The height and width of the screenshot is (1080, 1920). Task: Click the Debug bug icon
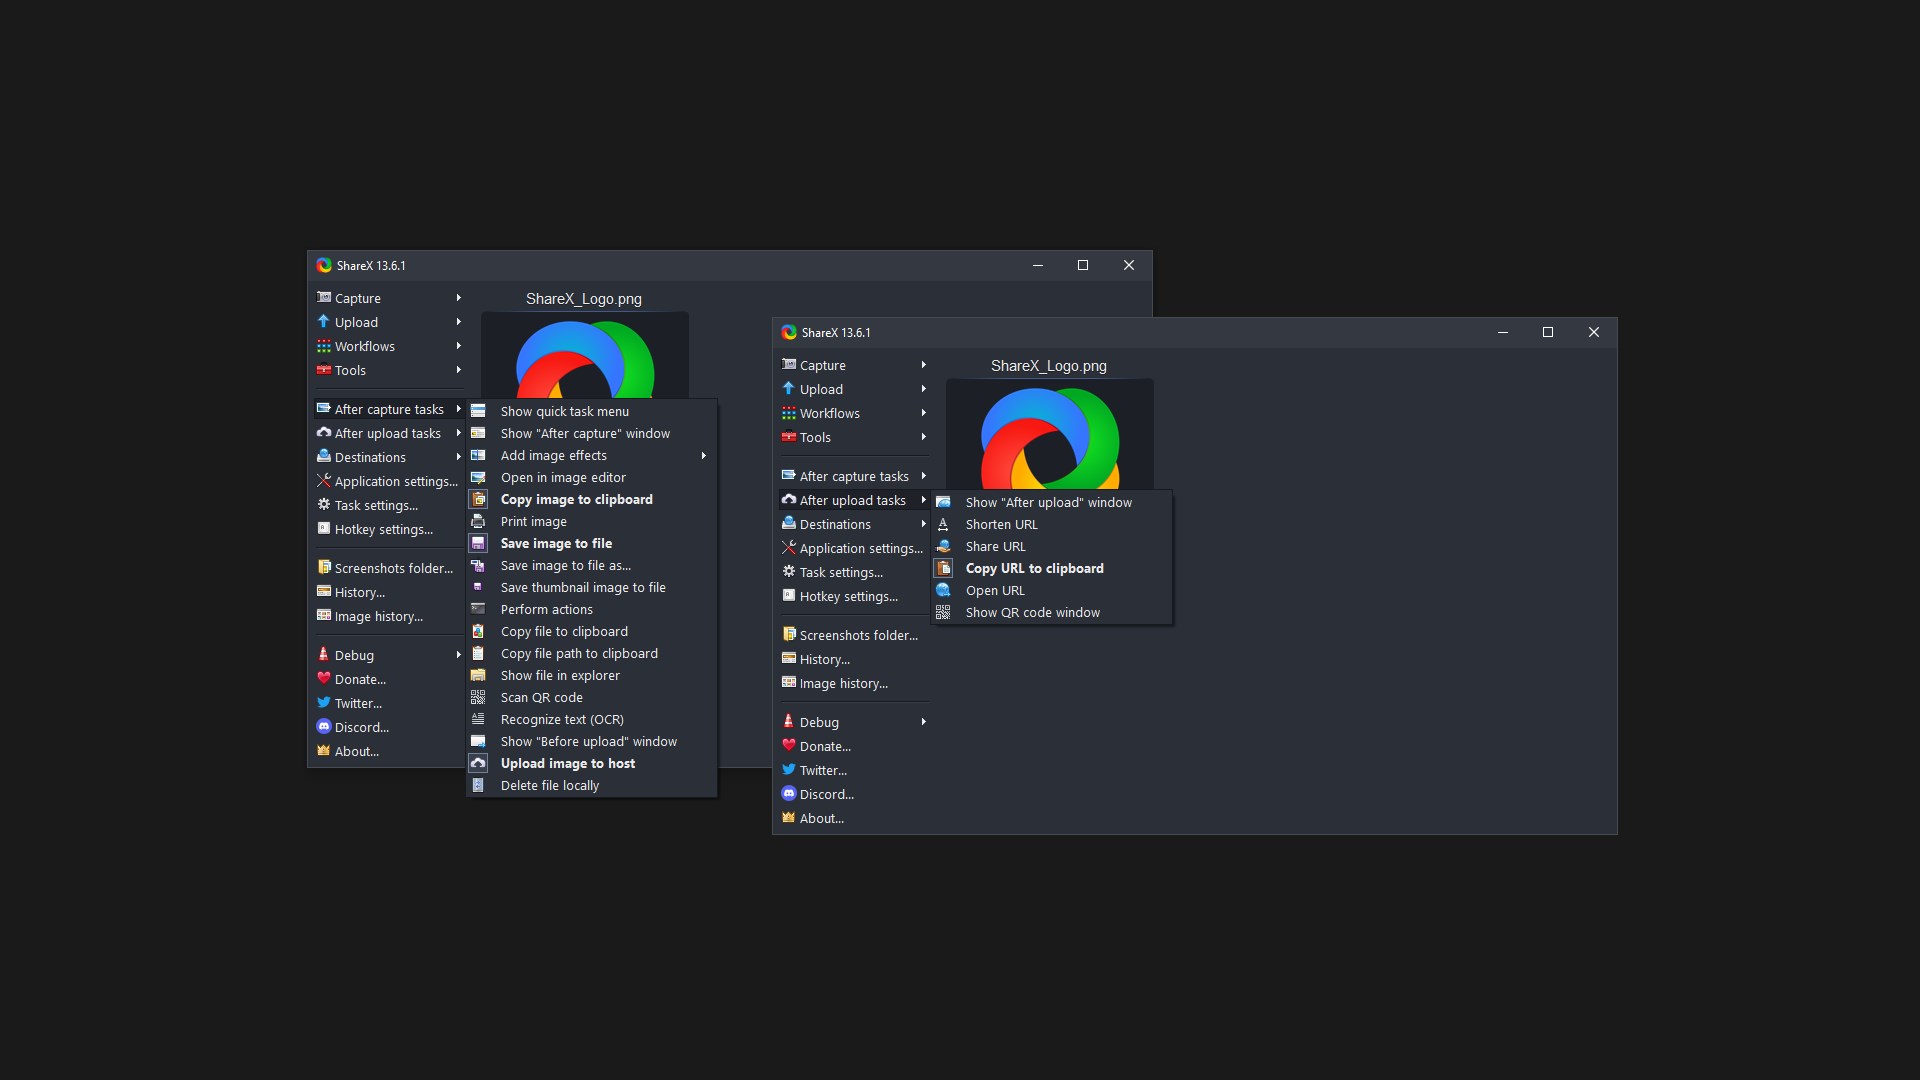point(324,655)
